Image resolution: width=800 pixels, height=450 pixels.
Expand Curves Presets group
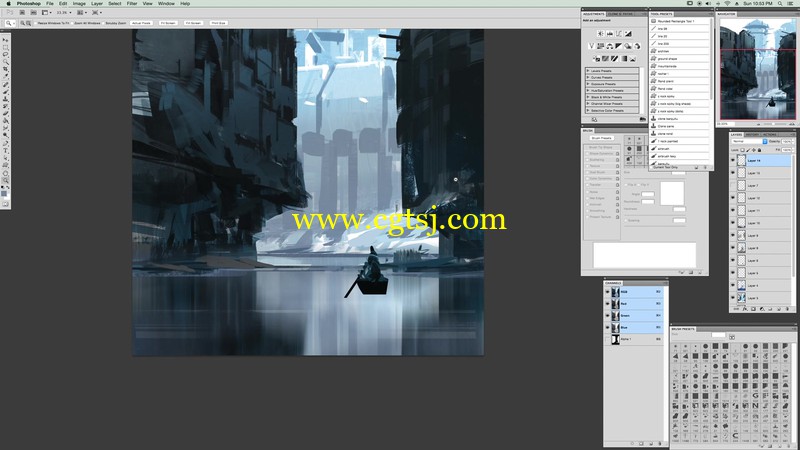(x=588, y=78)
